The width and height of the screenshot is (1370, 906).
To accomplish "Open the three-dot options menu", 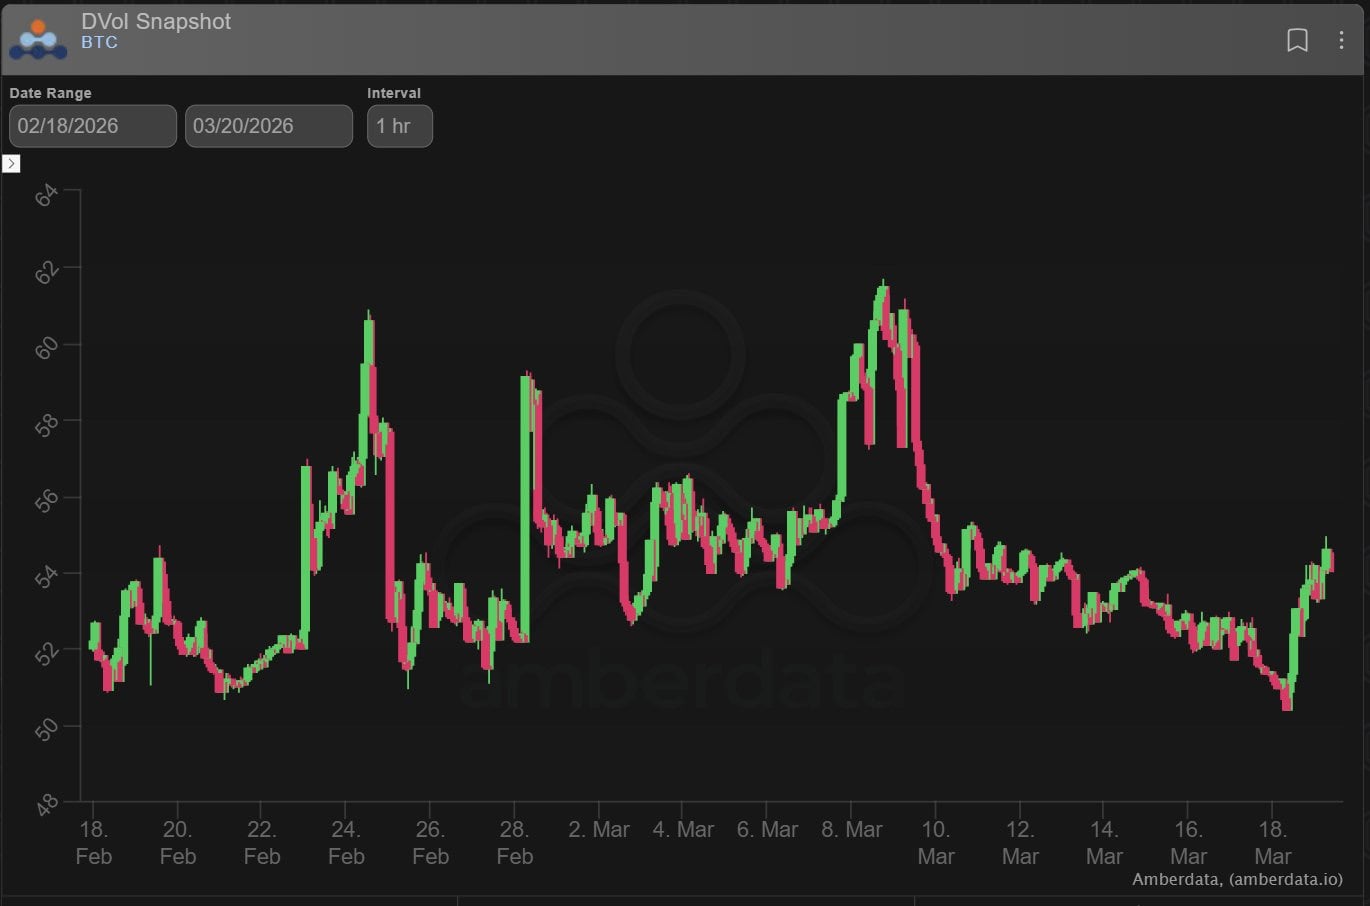I will (x=1341, y=40).
